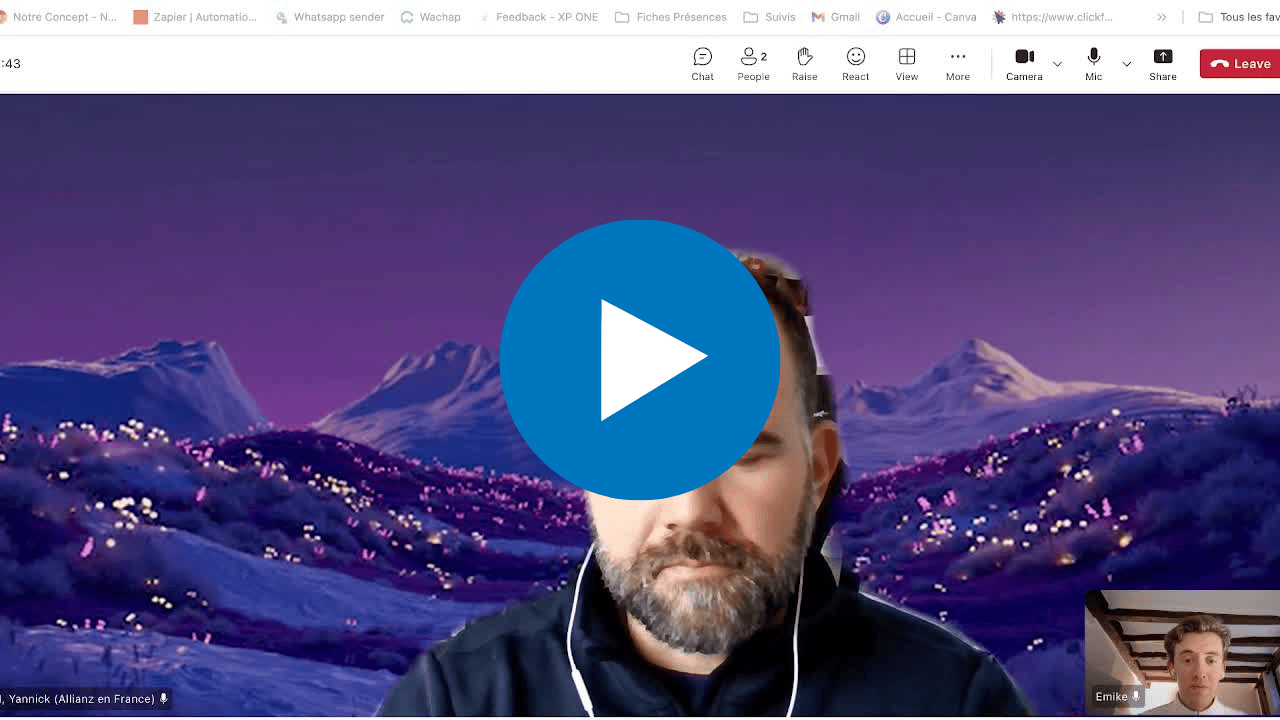Raise your hand in meeting

point(804,64)
